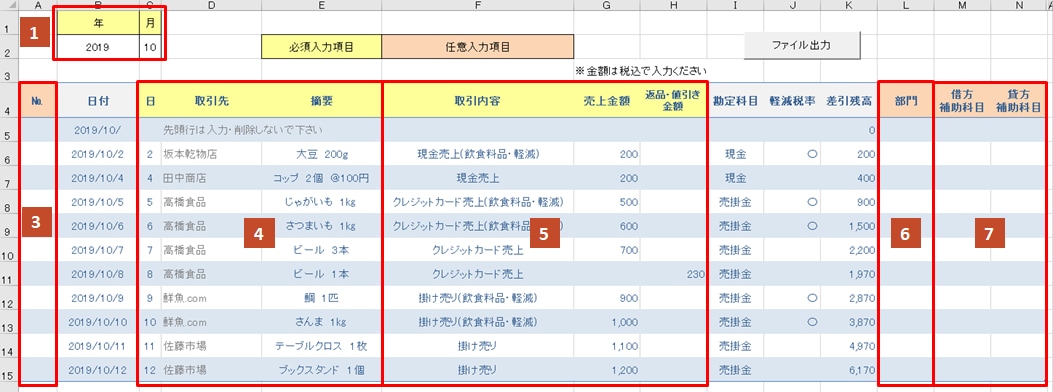Select the sales amount cell 900

click(607, 298)
